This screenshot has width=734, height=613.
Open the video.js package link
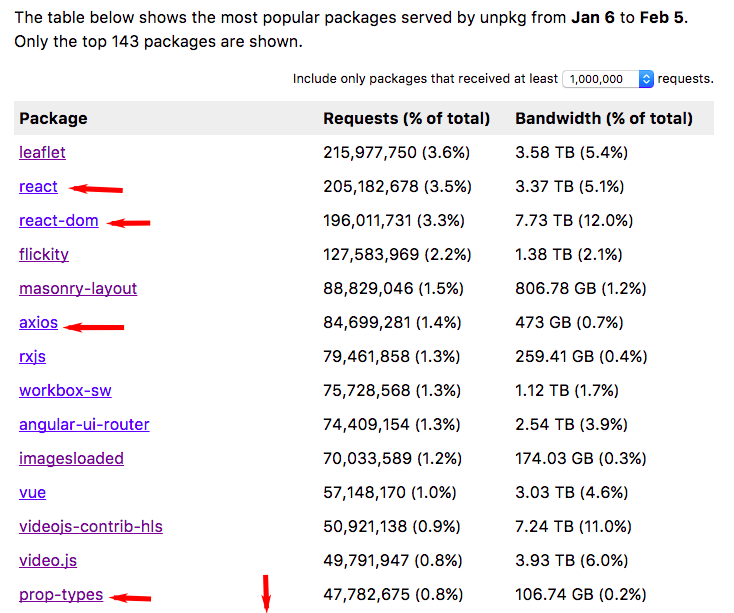(48, 561)
